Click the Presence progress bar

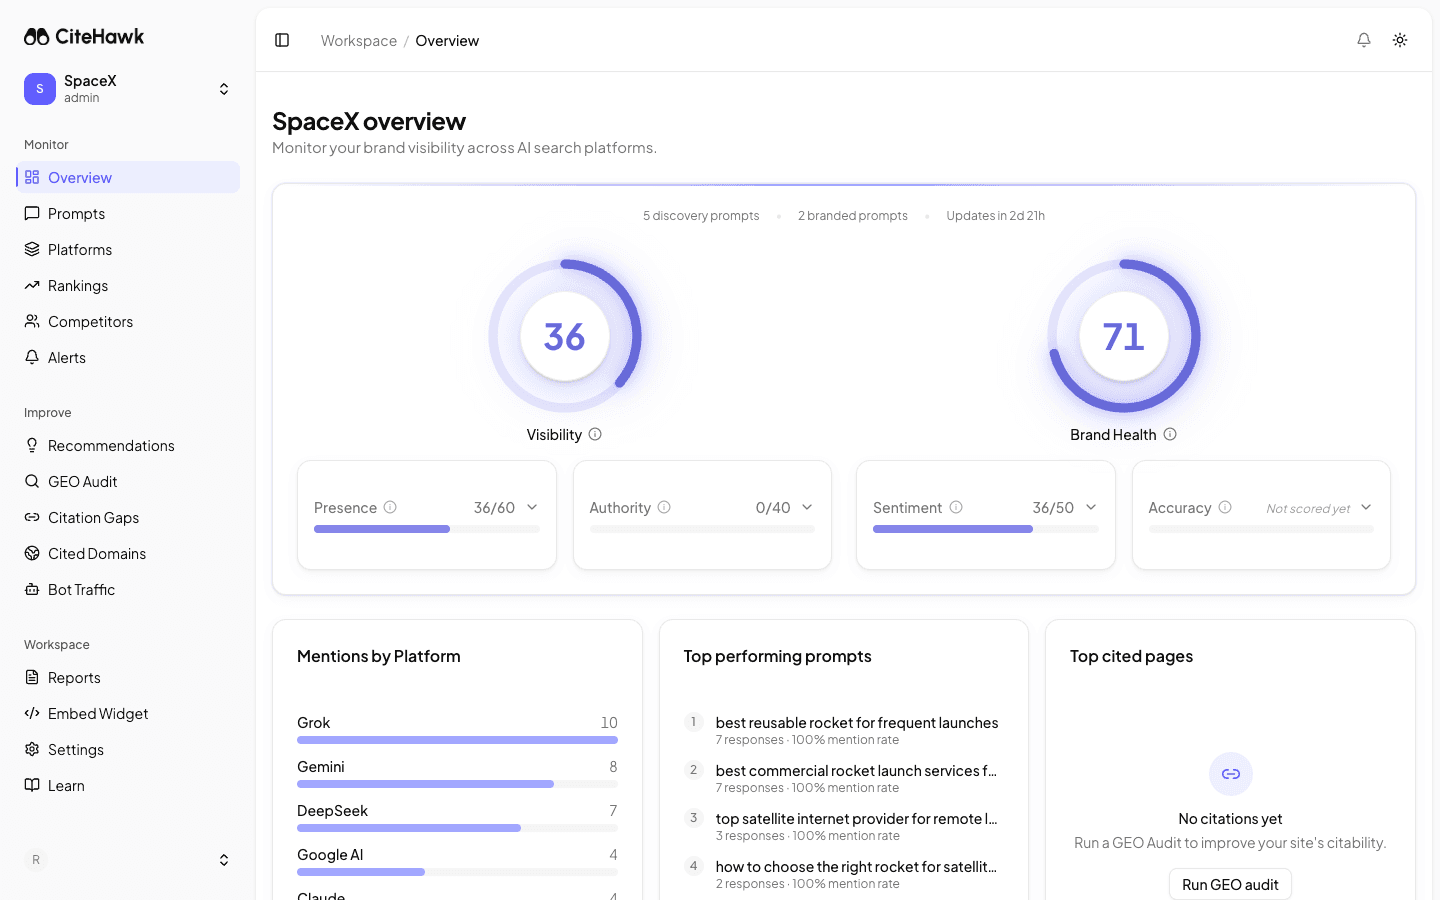427,529
